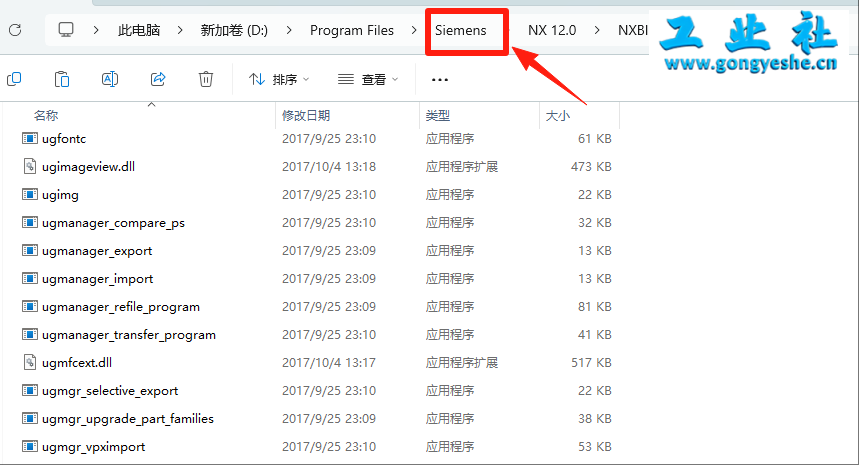This screenshot has height=465, width=859.
Task: Sort by the 大小 column header
Action: (x=558, y=116)
